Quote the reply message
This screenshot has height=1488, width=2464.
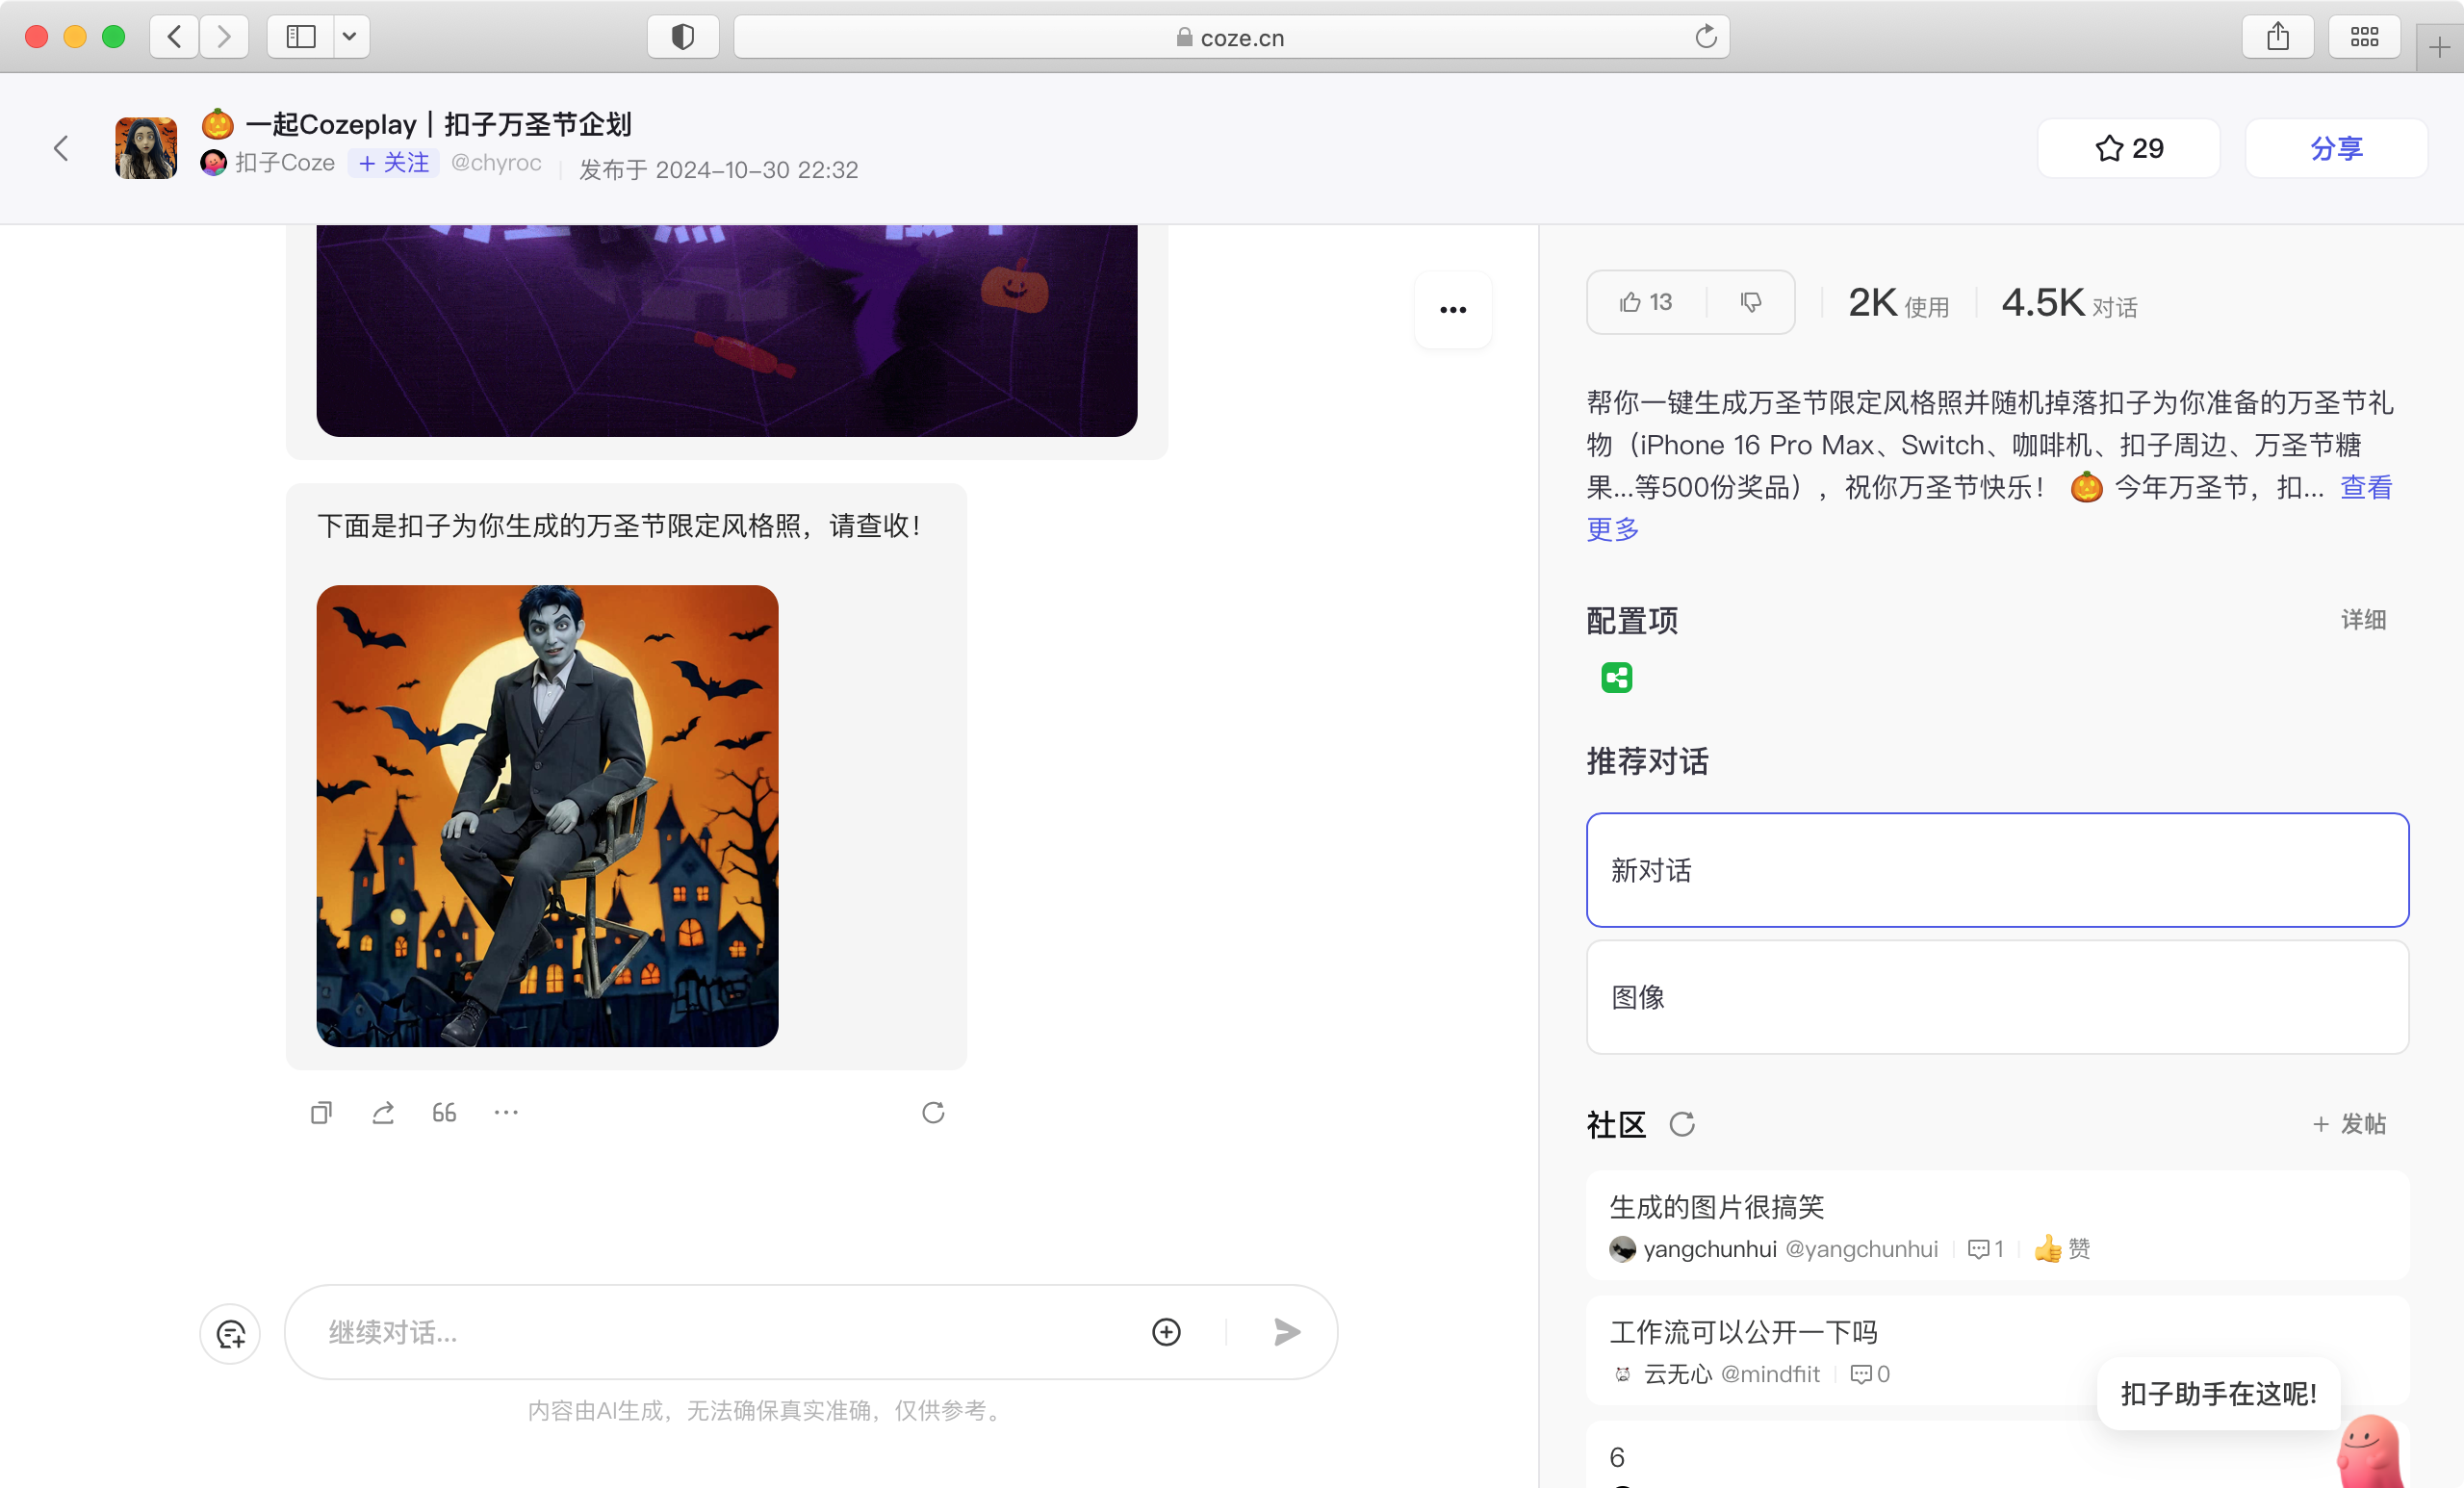444,1113
